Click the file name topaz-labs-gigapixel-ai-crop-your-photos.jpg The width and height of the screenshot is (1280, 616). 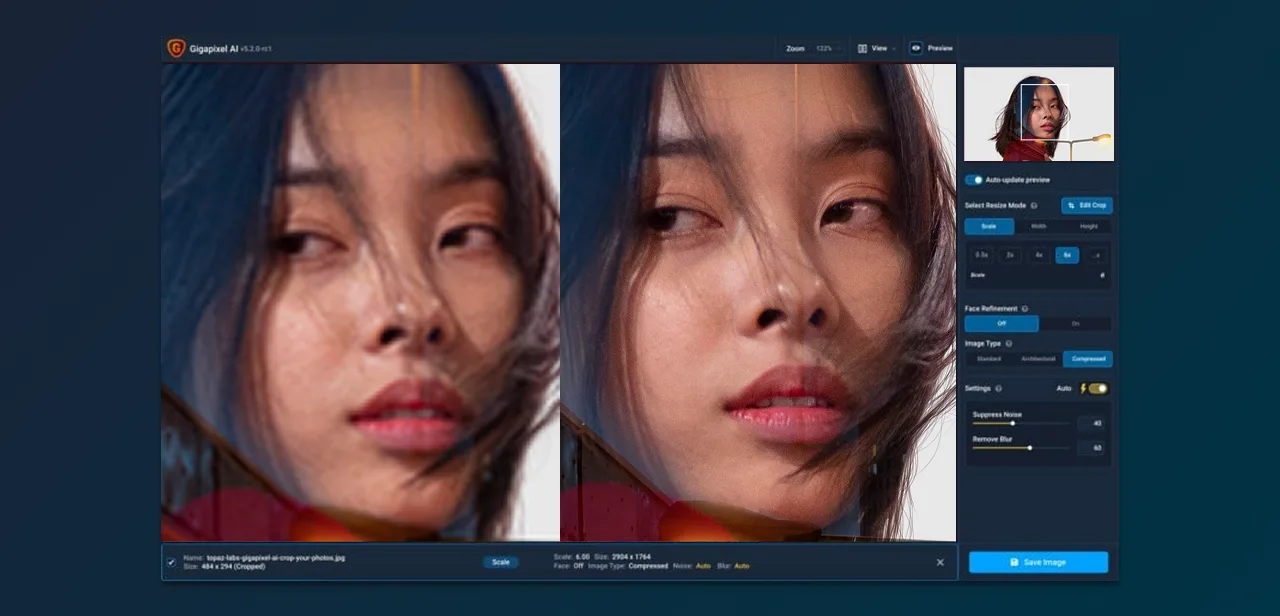click(x=276, y=557)
